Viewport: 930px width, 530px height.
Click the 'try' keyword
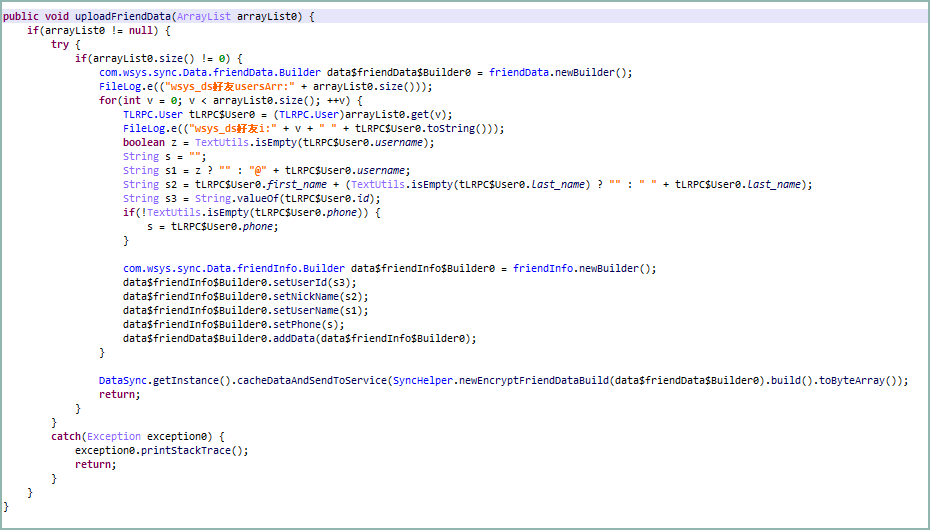60,44
